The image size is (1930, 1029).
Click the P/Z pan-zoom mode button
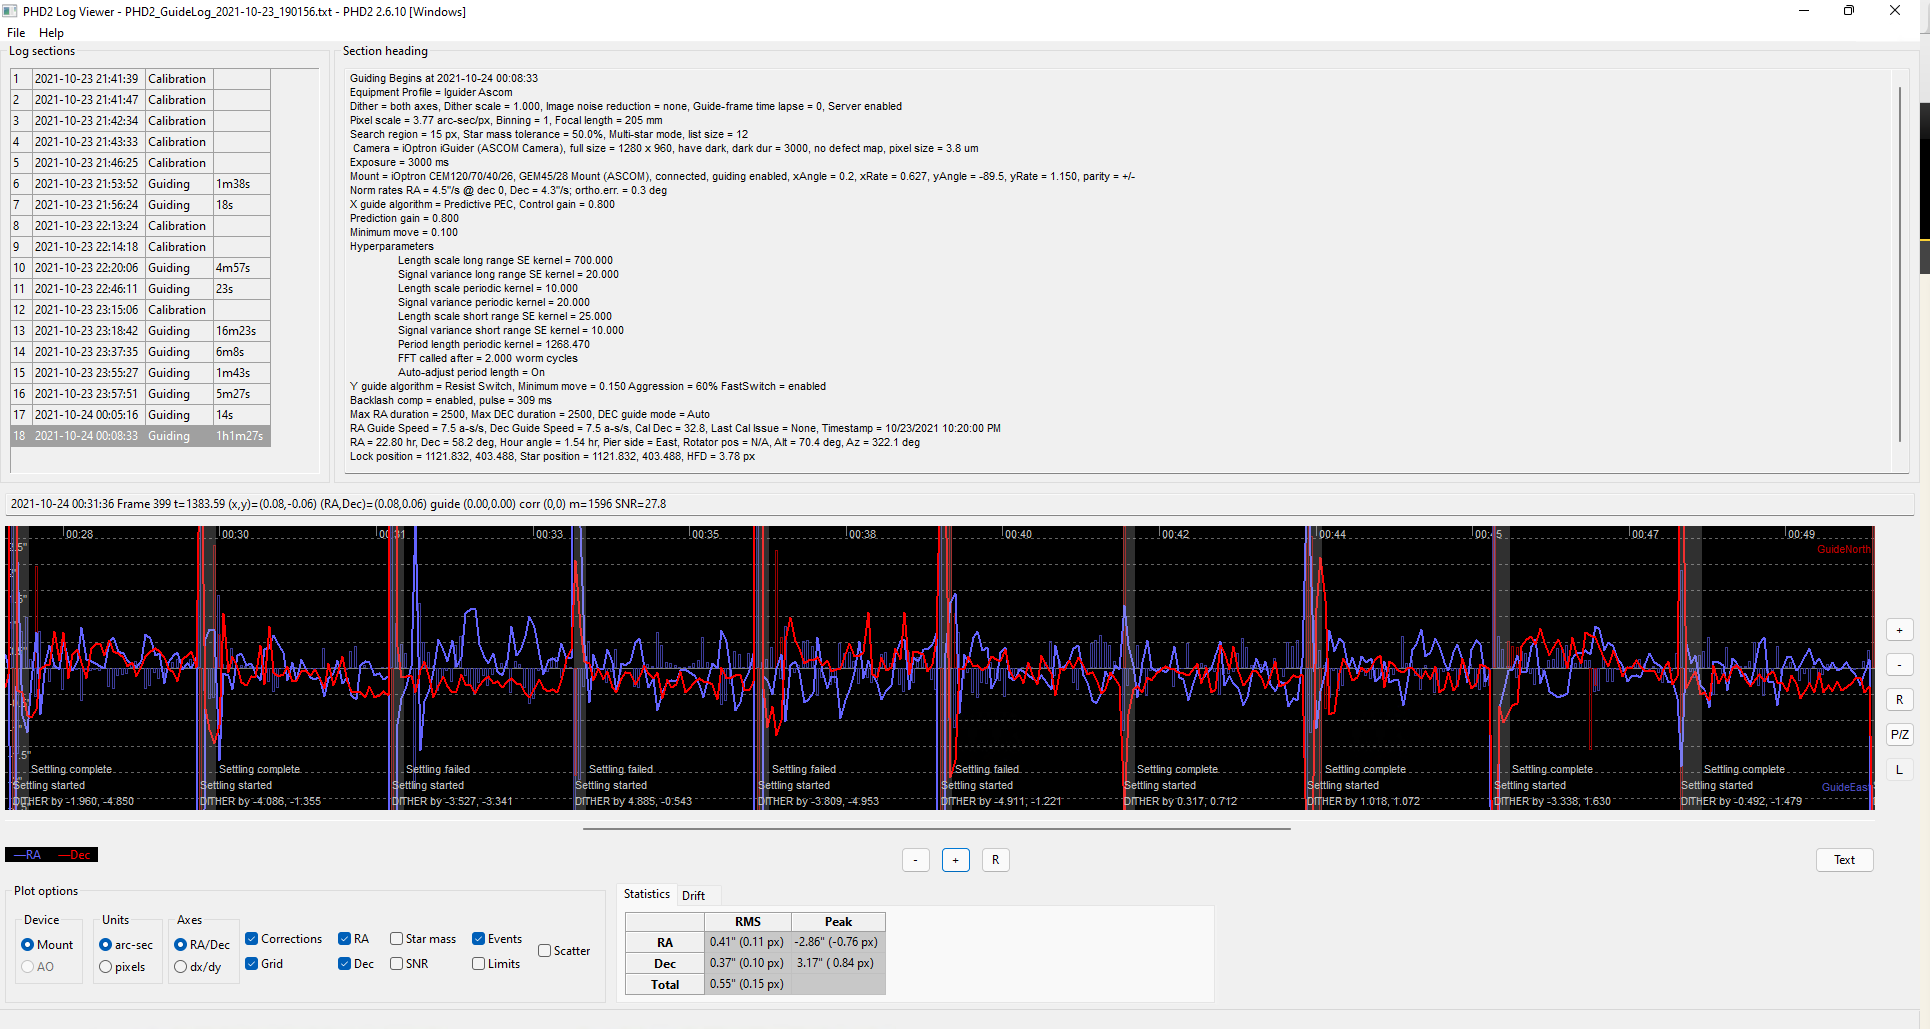click(x=1899, y=735)
